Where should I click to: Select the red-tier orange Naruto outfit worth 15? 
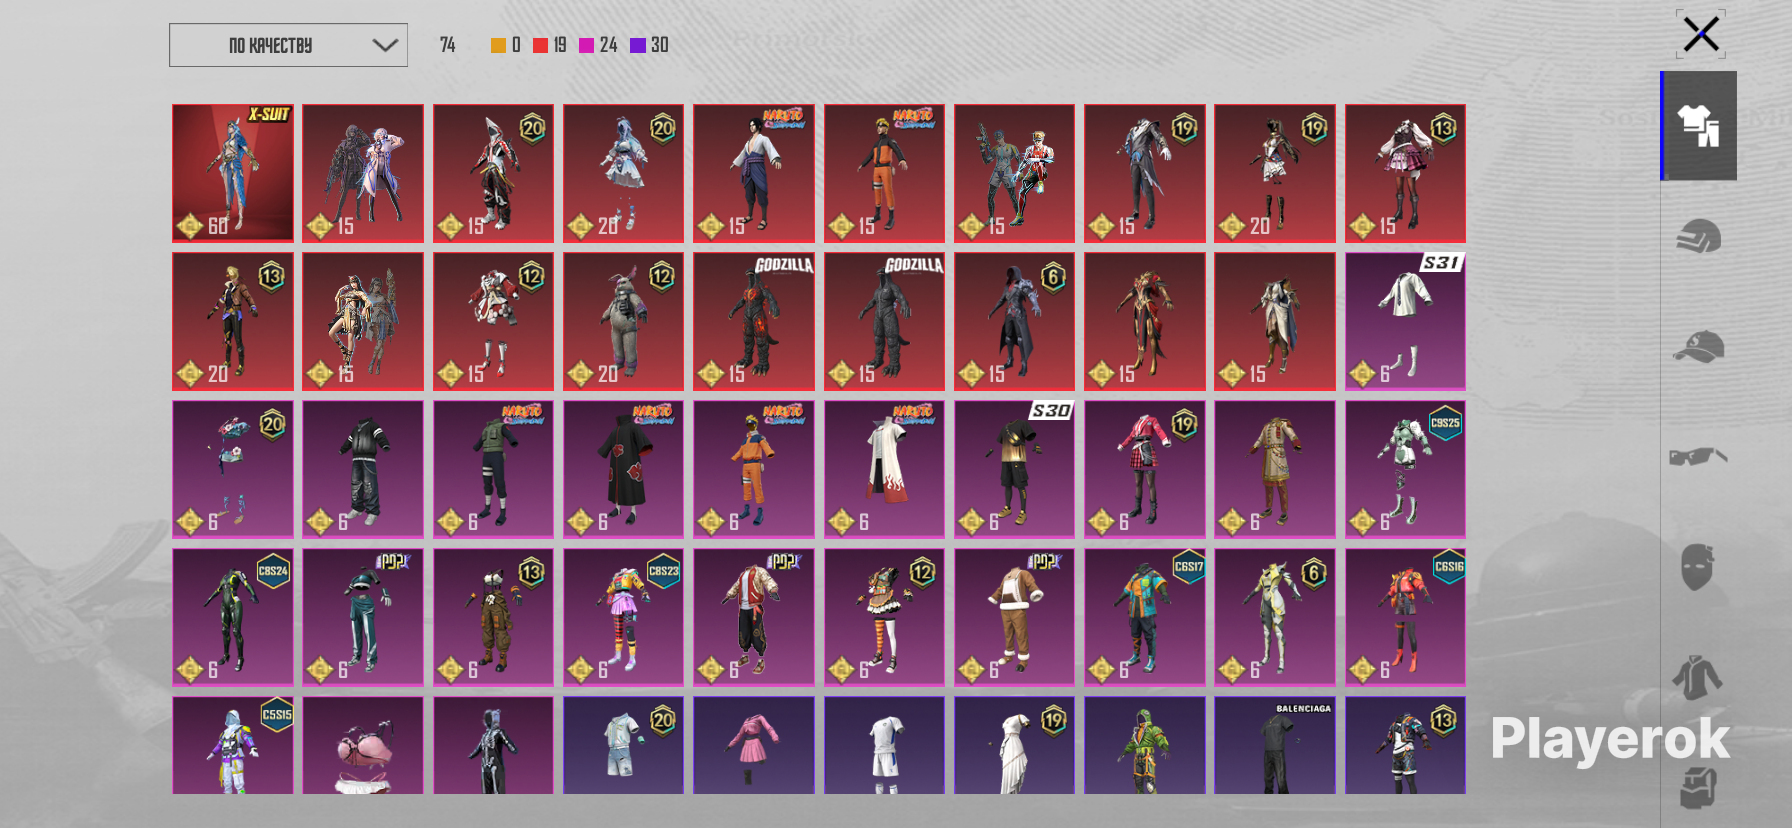pyautogui.click(x=884, y=173)
